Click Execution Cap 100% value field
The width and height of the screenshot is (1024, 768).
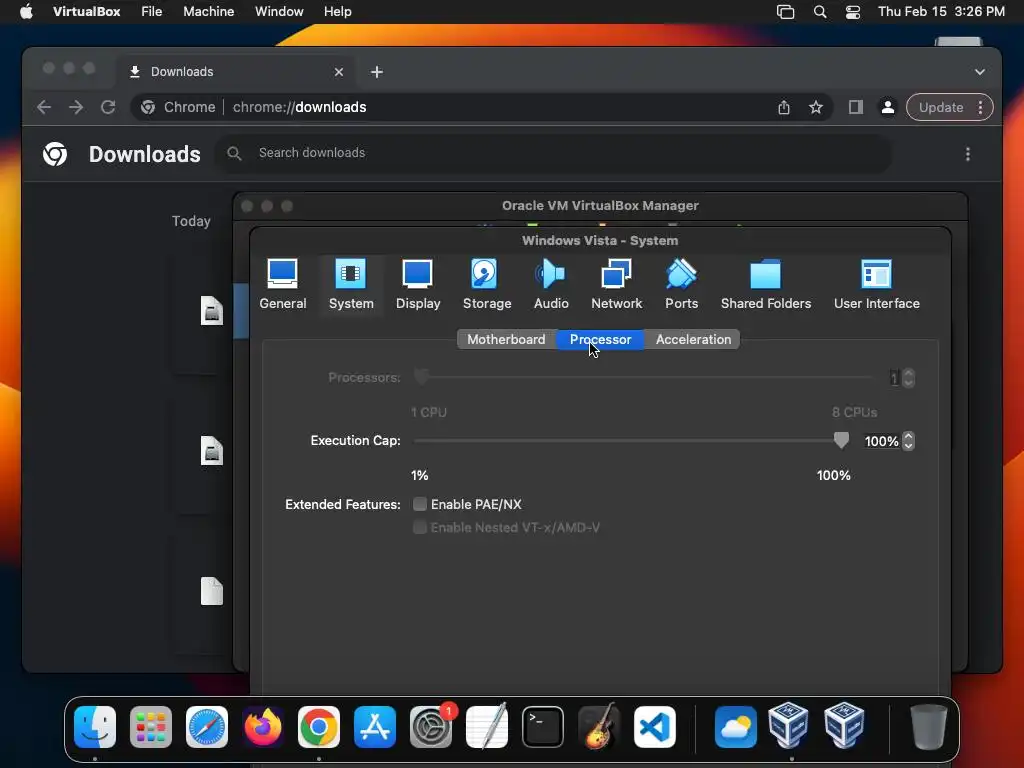click(881, 441)
